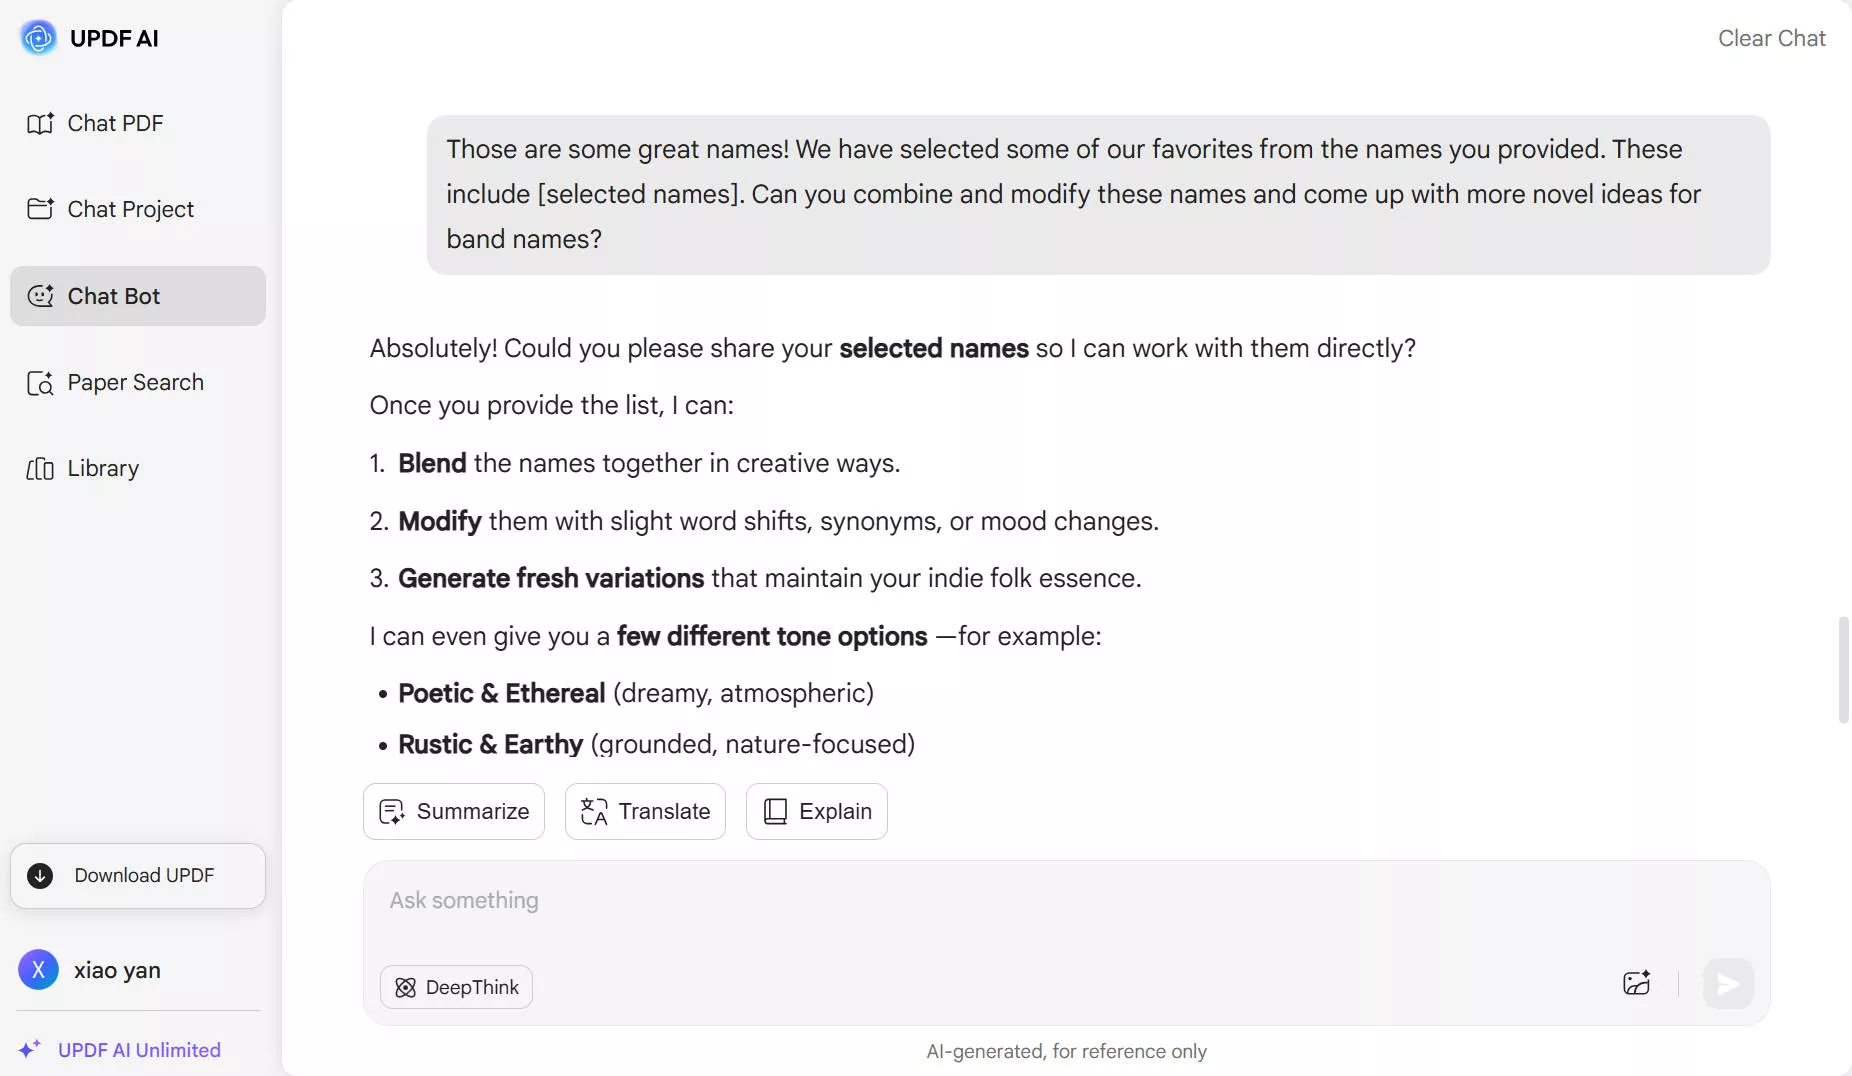This screenshot has width=1852, height=1076.
Task: Click the UPDF AI logo icon
Action: tap(38, 38)
